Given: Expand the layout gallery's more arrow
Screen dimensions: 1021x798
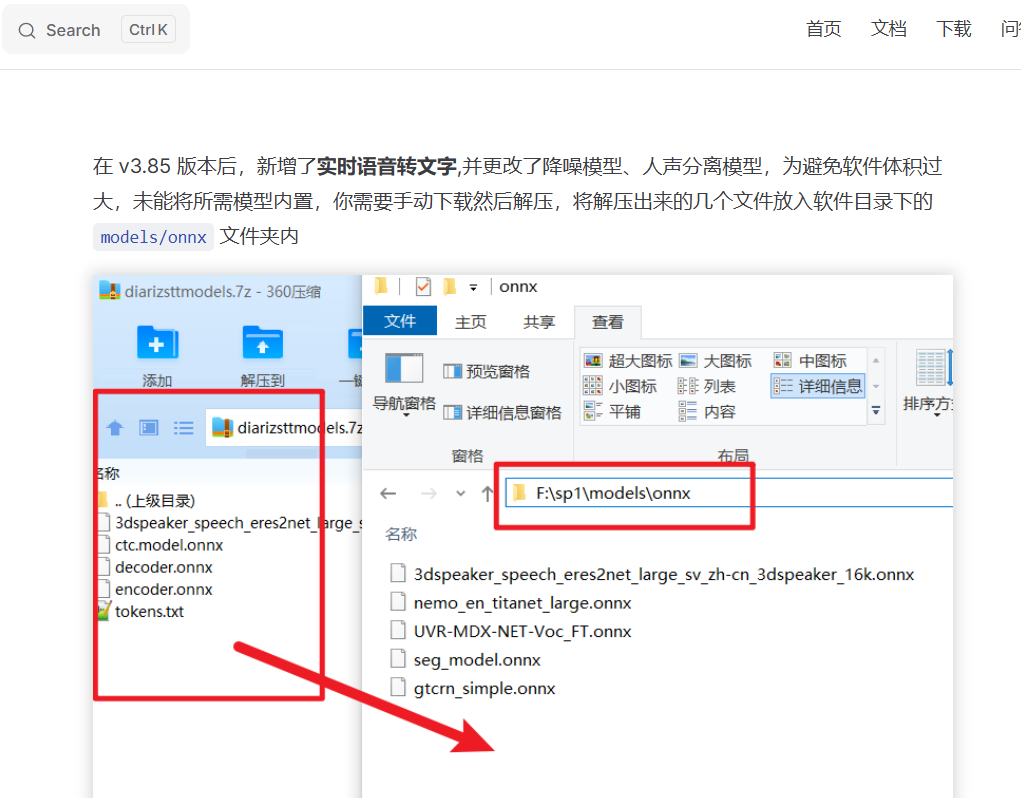Looking at the screenshot, I should coord(877,411).
